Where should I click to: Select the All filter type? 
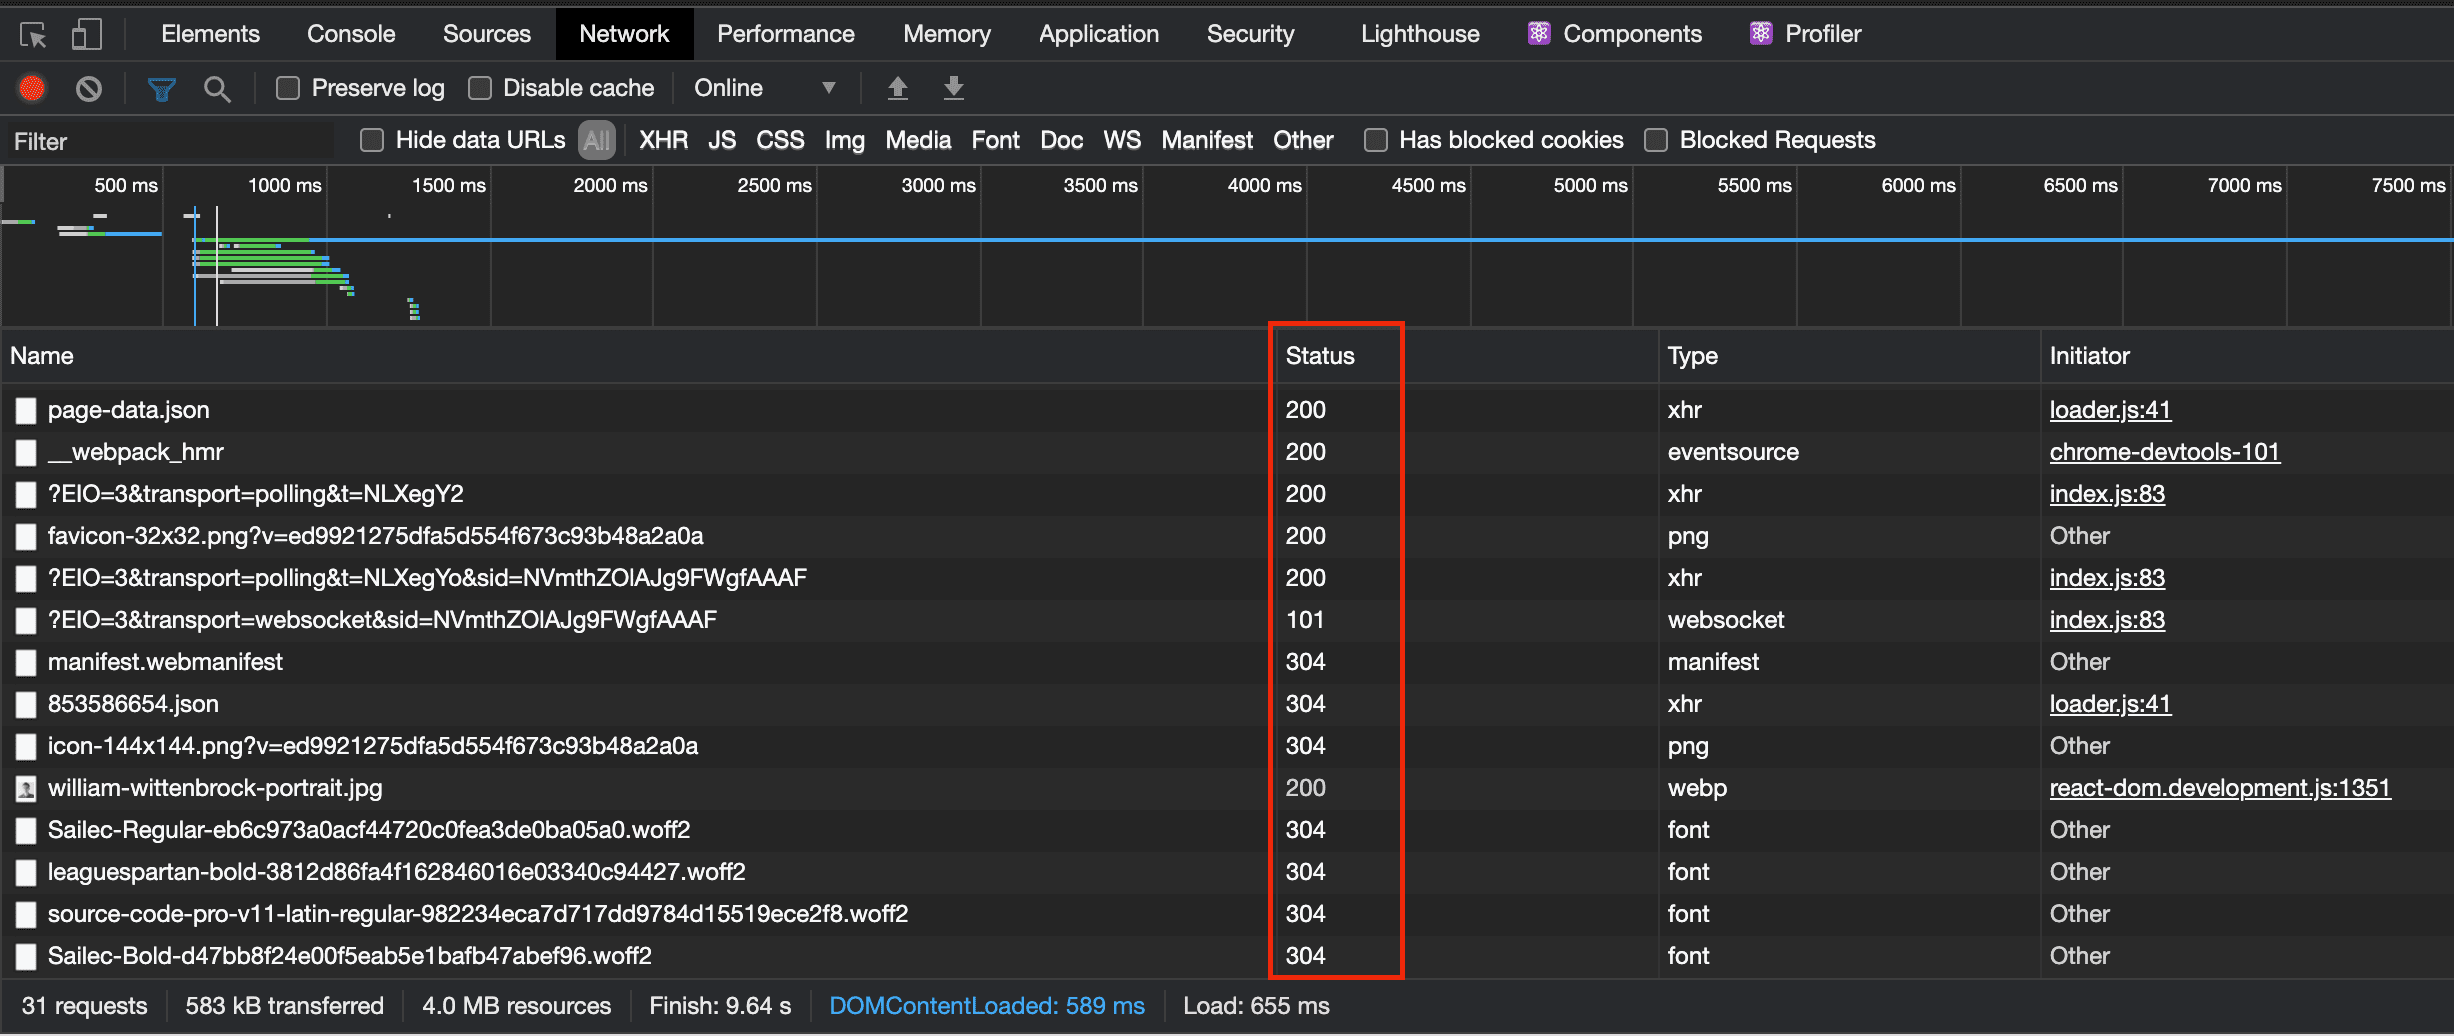click(597, 140)
